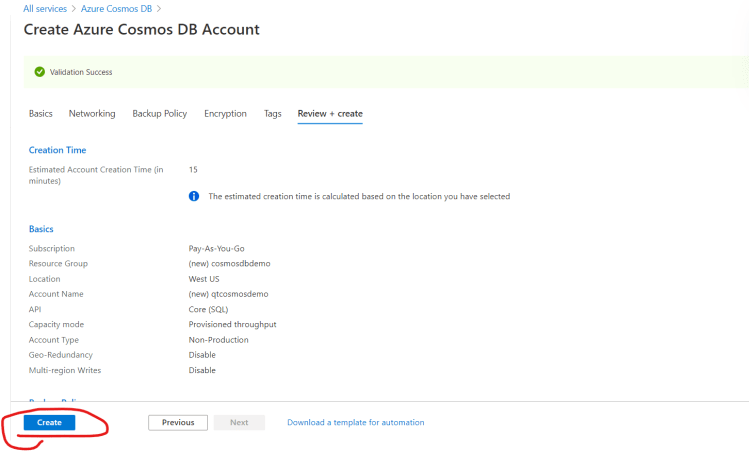Viewport: 749px width, 451px height.
Task: Switch to the Basics tab
Action: (x=41, y=114)
